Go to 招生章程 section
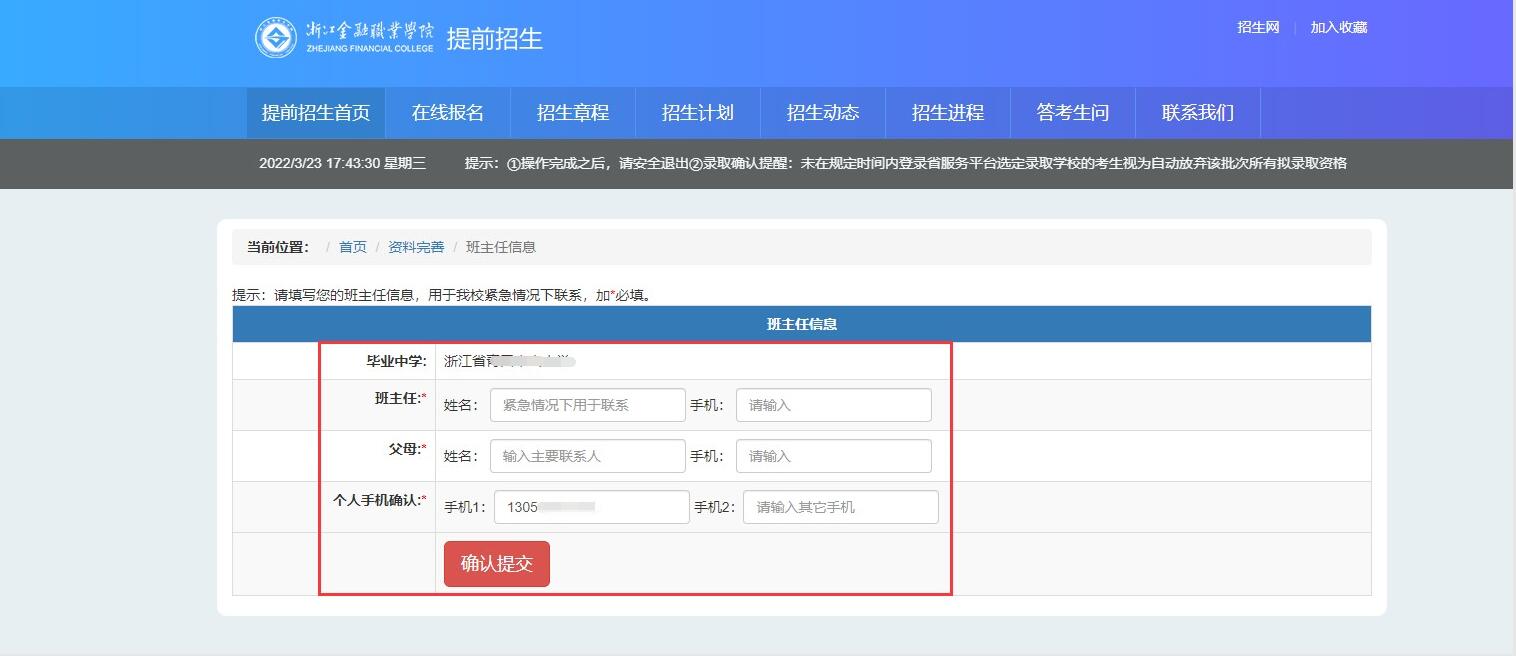The width and height of the screenshot is (1516, 656). [572, 113]
